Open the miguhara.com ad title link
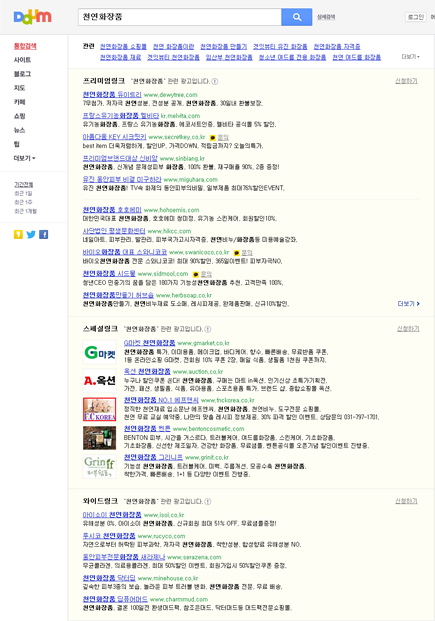This screenshot has width=435, height=621. coord(122,179)
